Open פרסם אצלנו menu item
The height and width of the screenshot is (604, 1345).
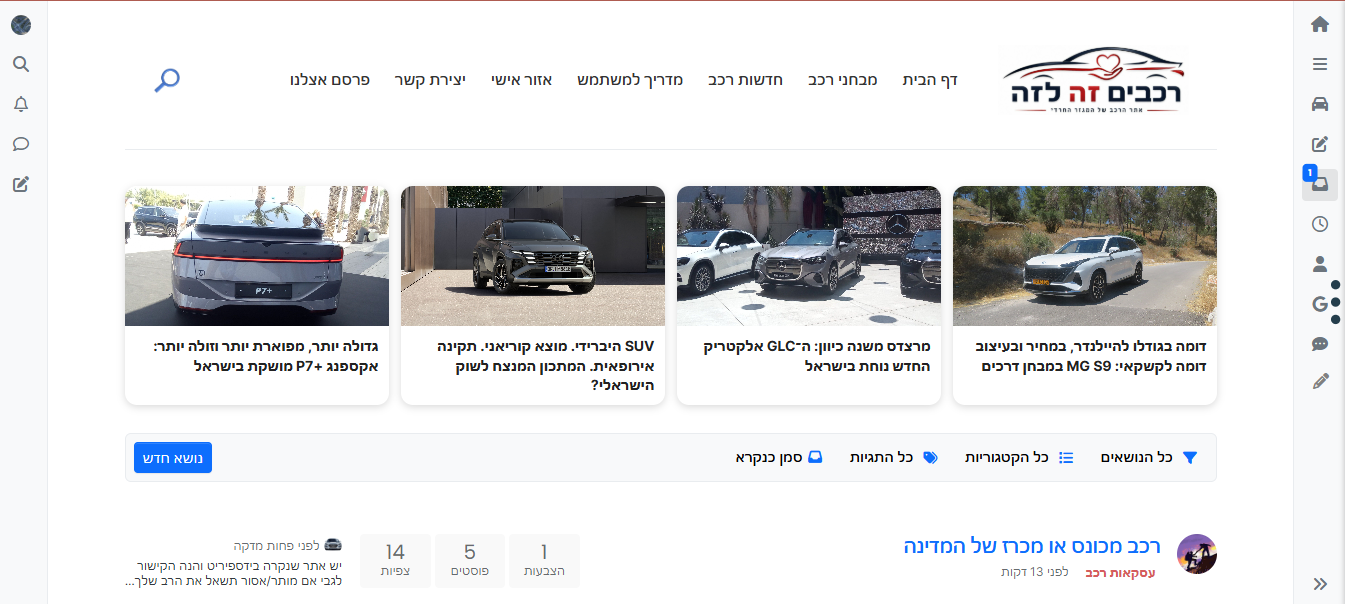tap(330, 80)
